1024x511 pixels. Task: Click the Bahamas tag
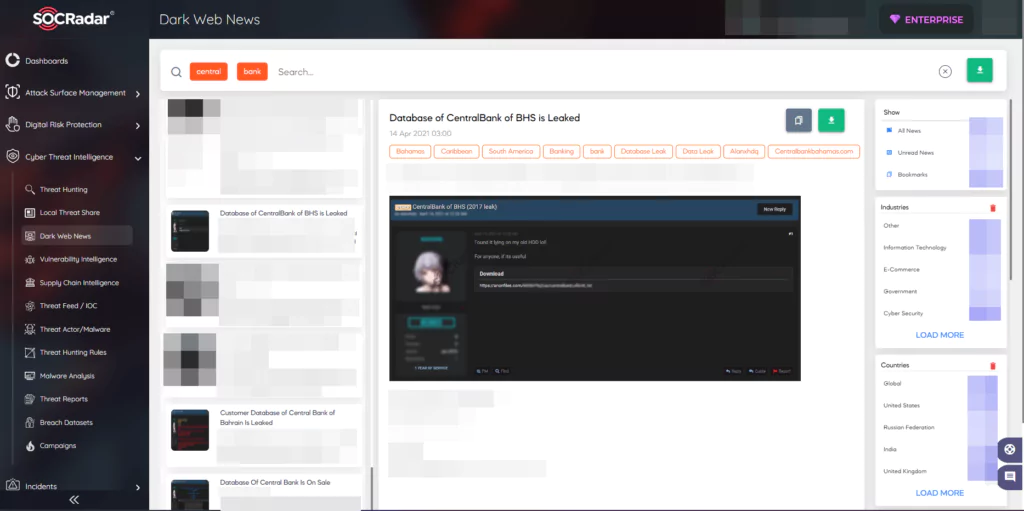pyautogui.click(x=410, y=152)
